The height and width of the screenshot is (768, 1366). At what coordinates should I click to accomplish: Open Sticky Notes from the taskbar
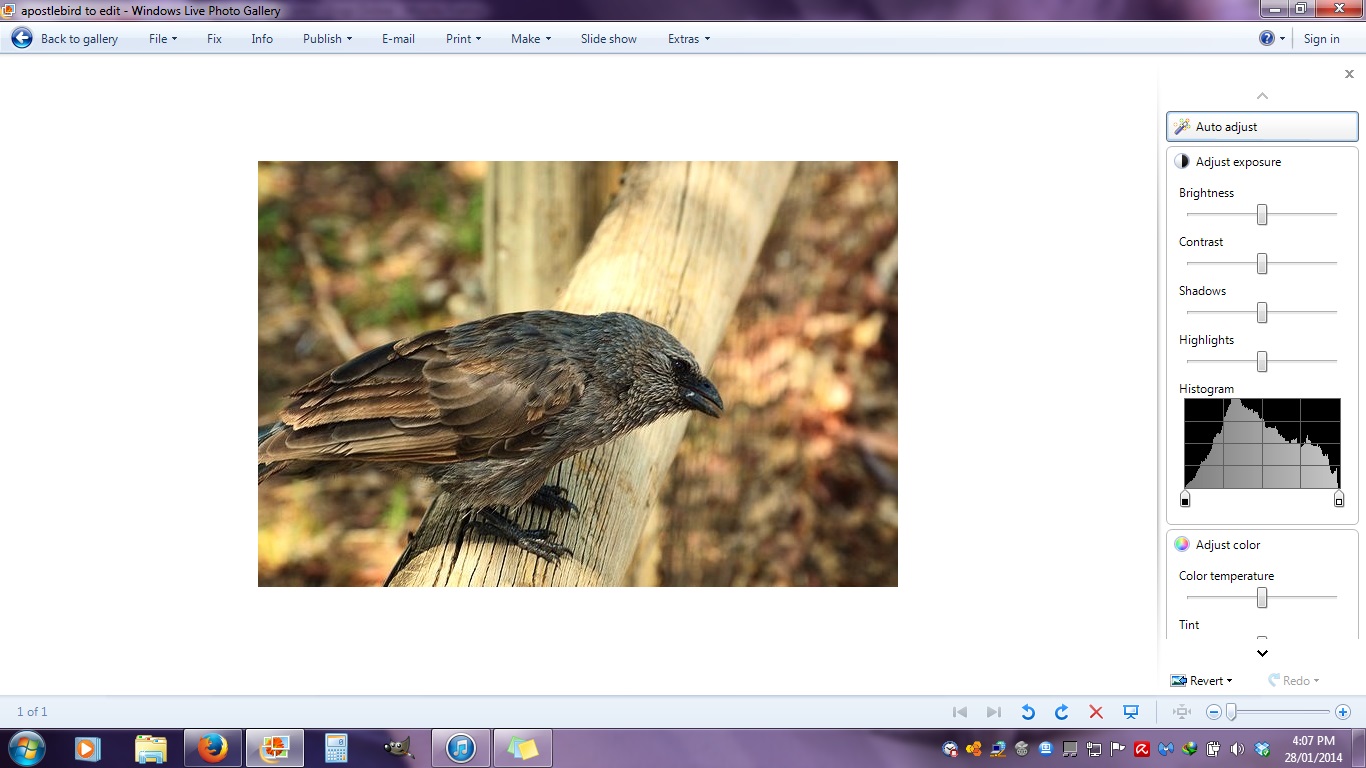(523, 748)
